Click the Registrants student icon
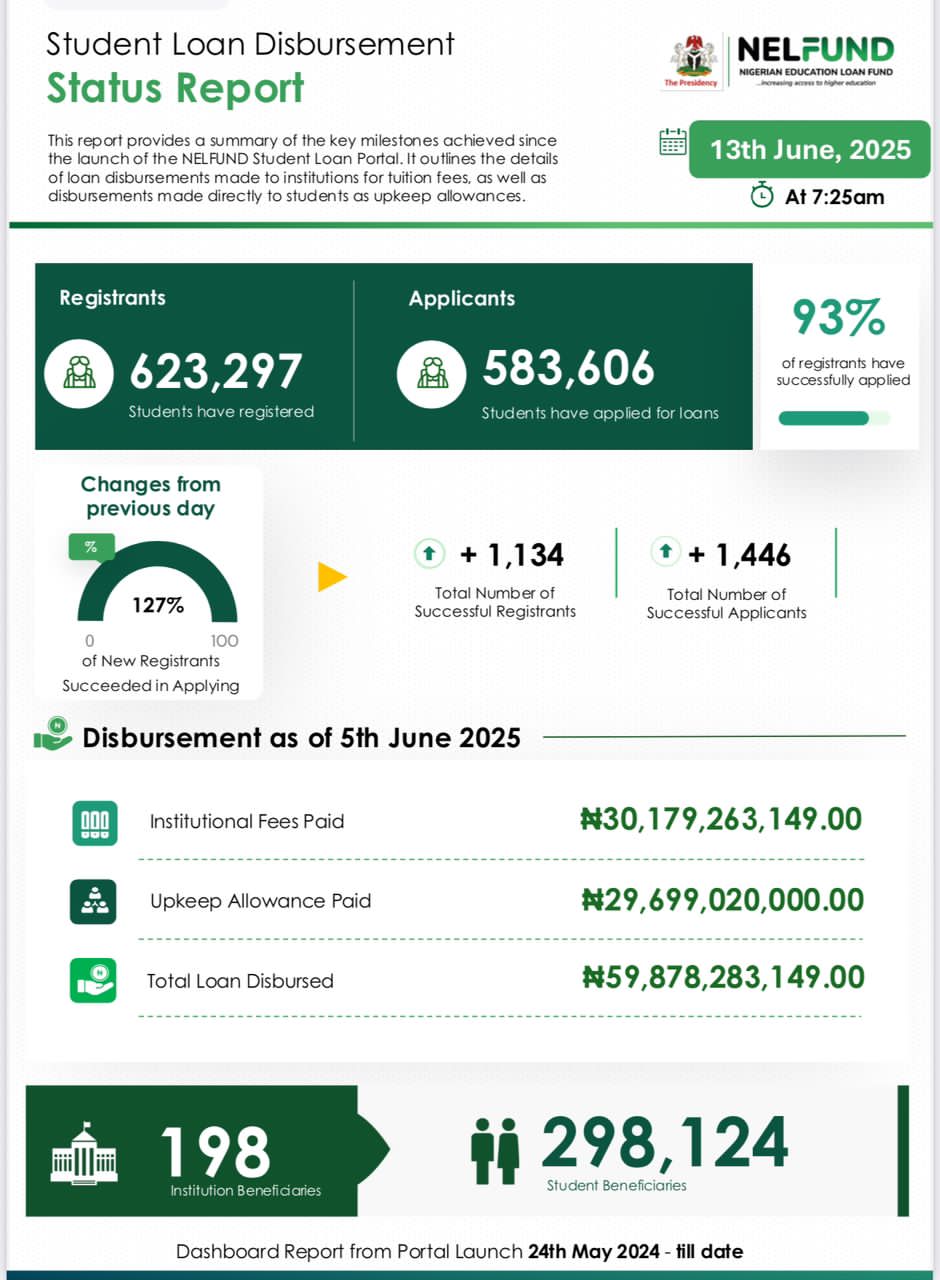This screenshot has width=940, height=1280. (x=80, y=374)
